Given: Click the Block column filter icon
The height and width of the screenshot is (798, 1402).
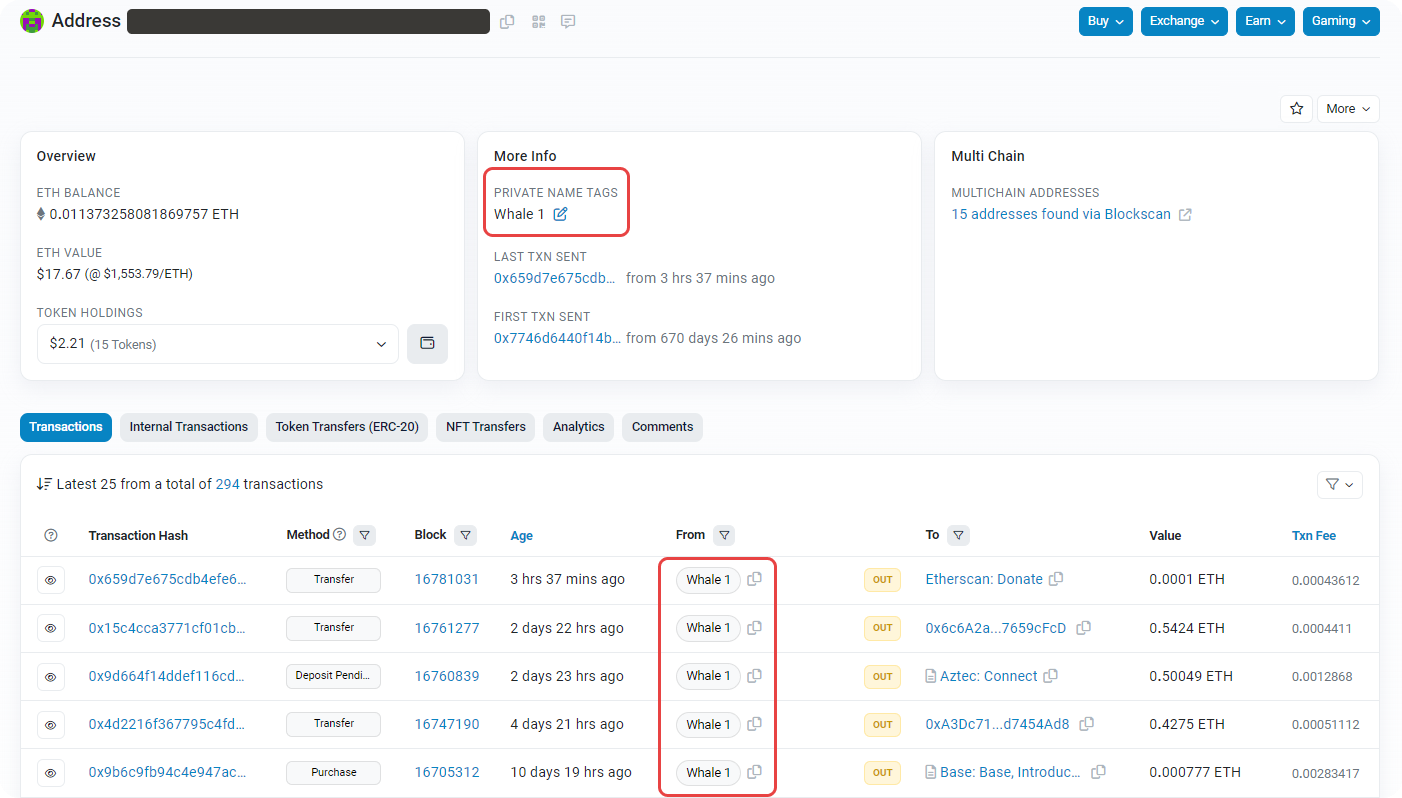Looking at the screenshot, I should (x=465, y=535).
